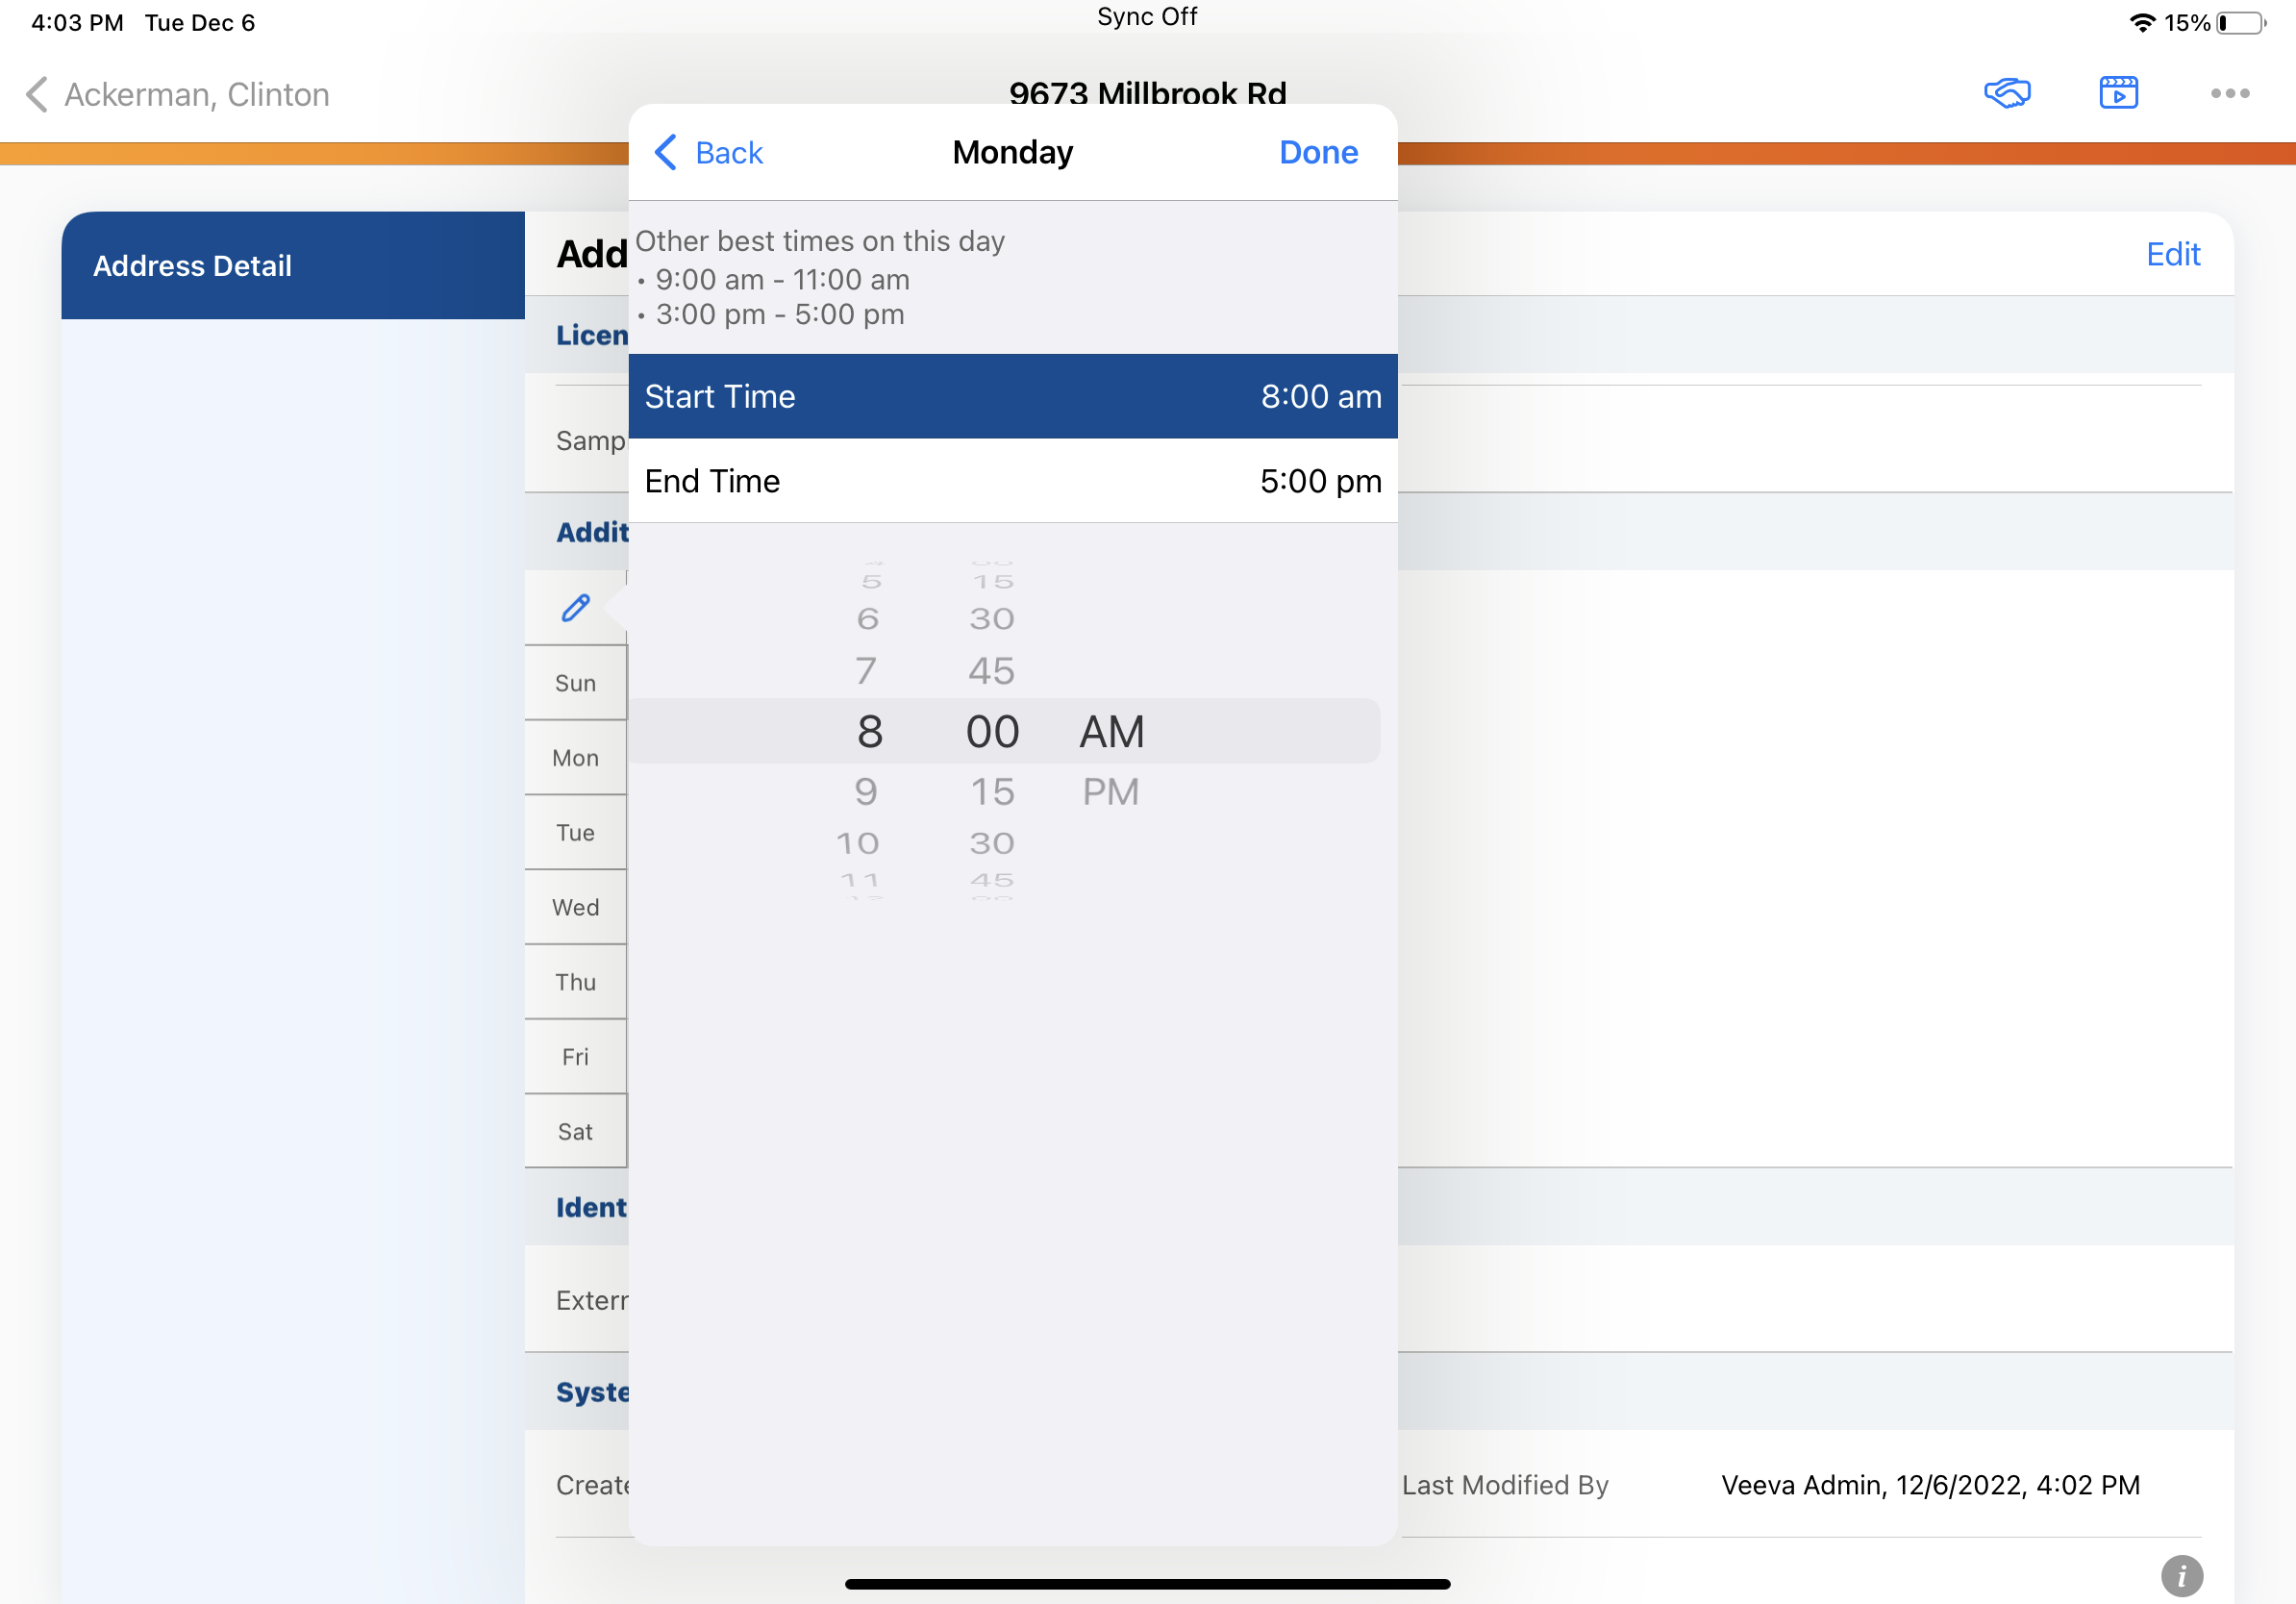The width and height of the screenshot is (2296, 1604).
Task: Tap the Wi-Fi status icon
Action: [x=2141, y=22]
